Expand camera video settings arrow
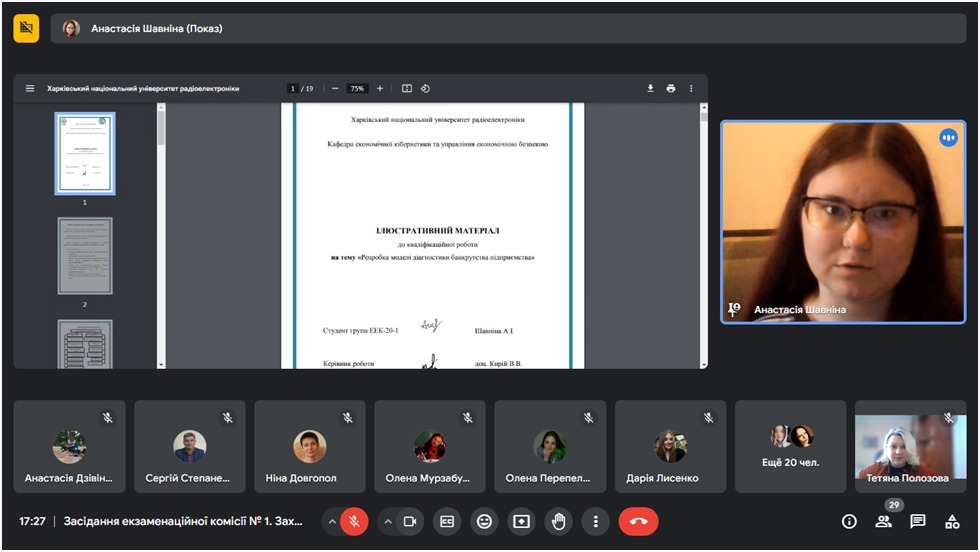 coord(387,521)
